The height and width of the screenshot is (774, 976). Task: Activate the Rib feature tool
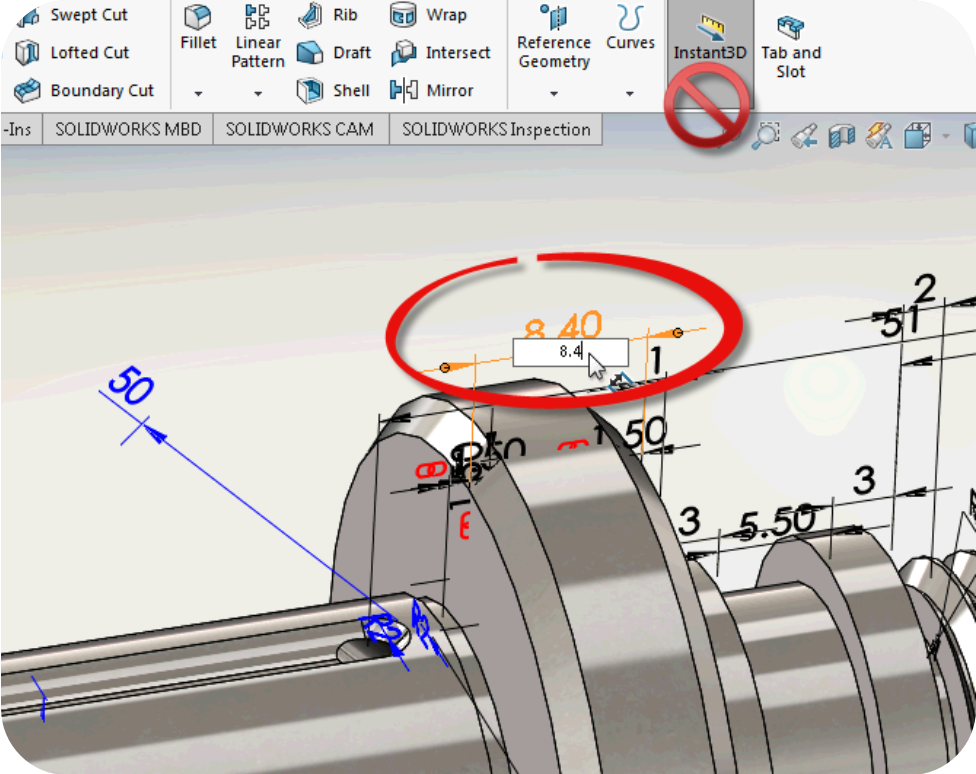click(x=328, y=14)
